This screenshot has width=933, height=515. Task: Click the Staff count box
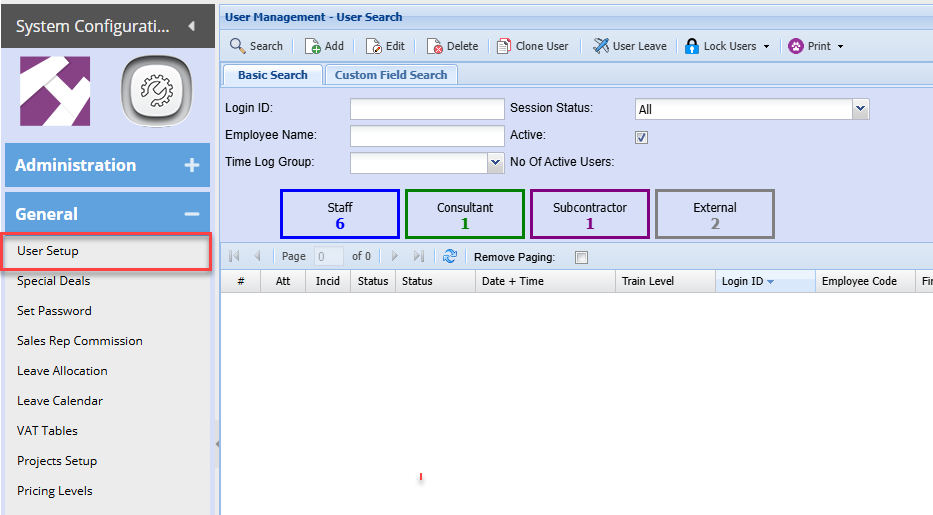(x=340, y=214)
